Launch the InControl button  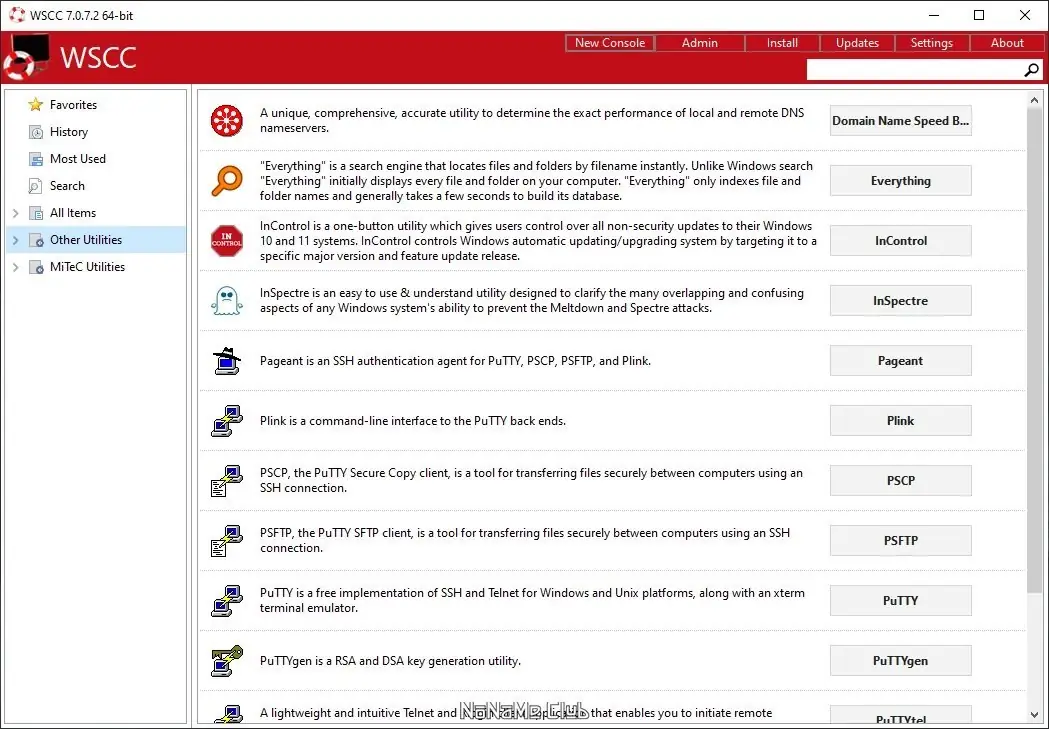(x=900, y=241)
